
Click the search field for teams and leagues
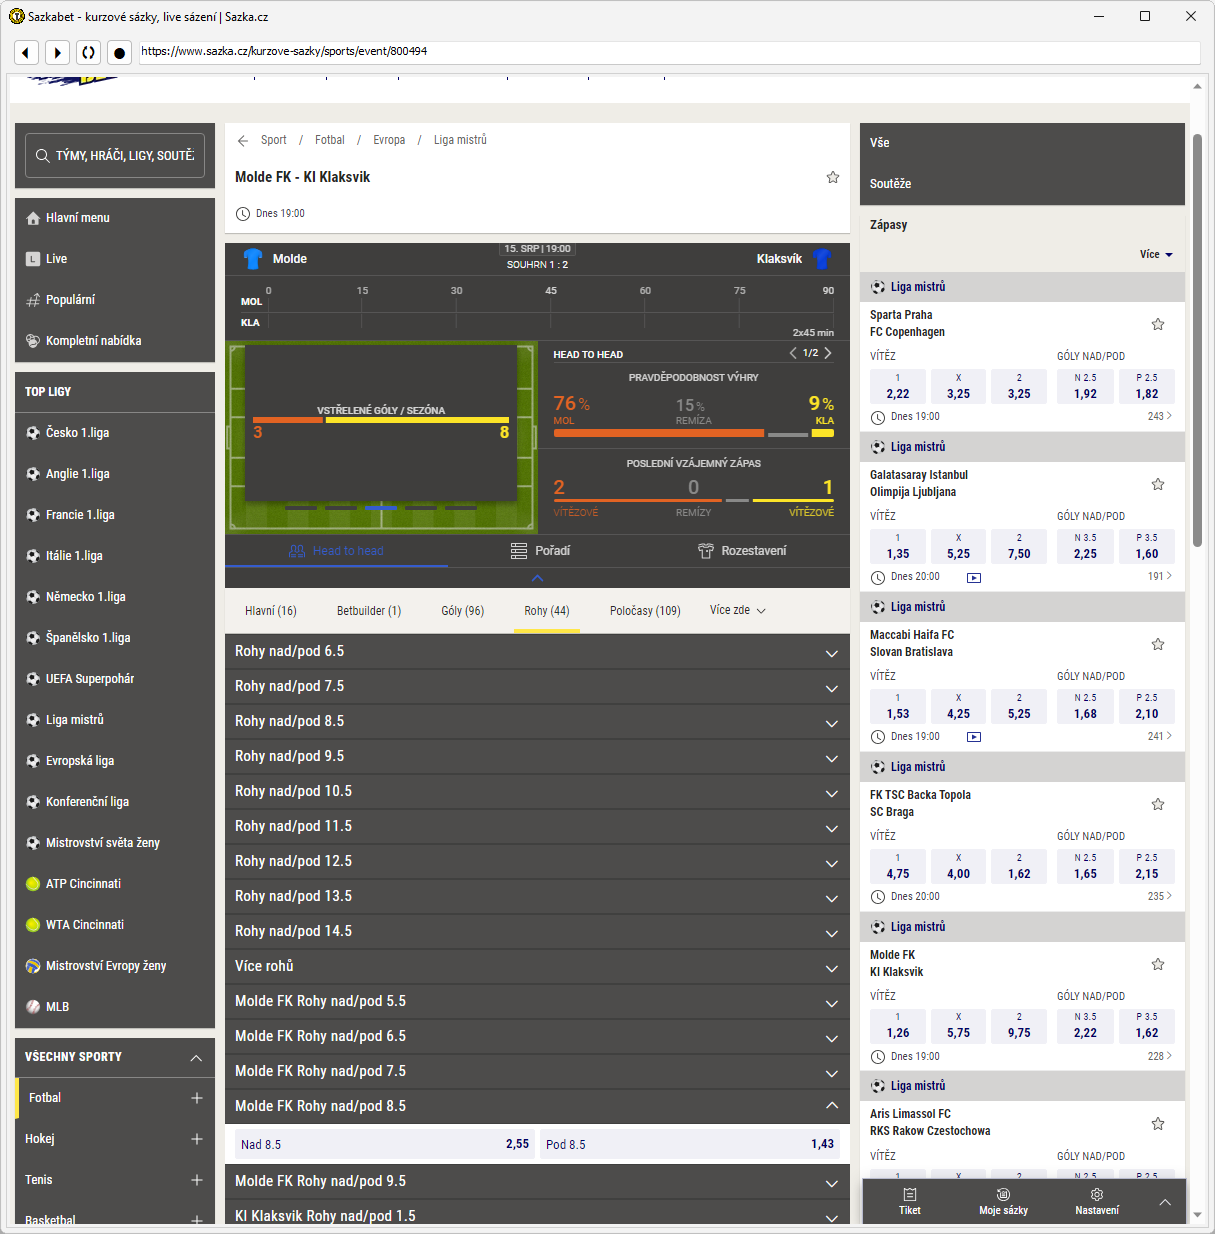(x=115, y=156)
